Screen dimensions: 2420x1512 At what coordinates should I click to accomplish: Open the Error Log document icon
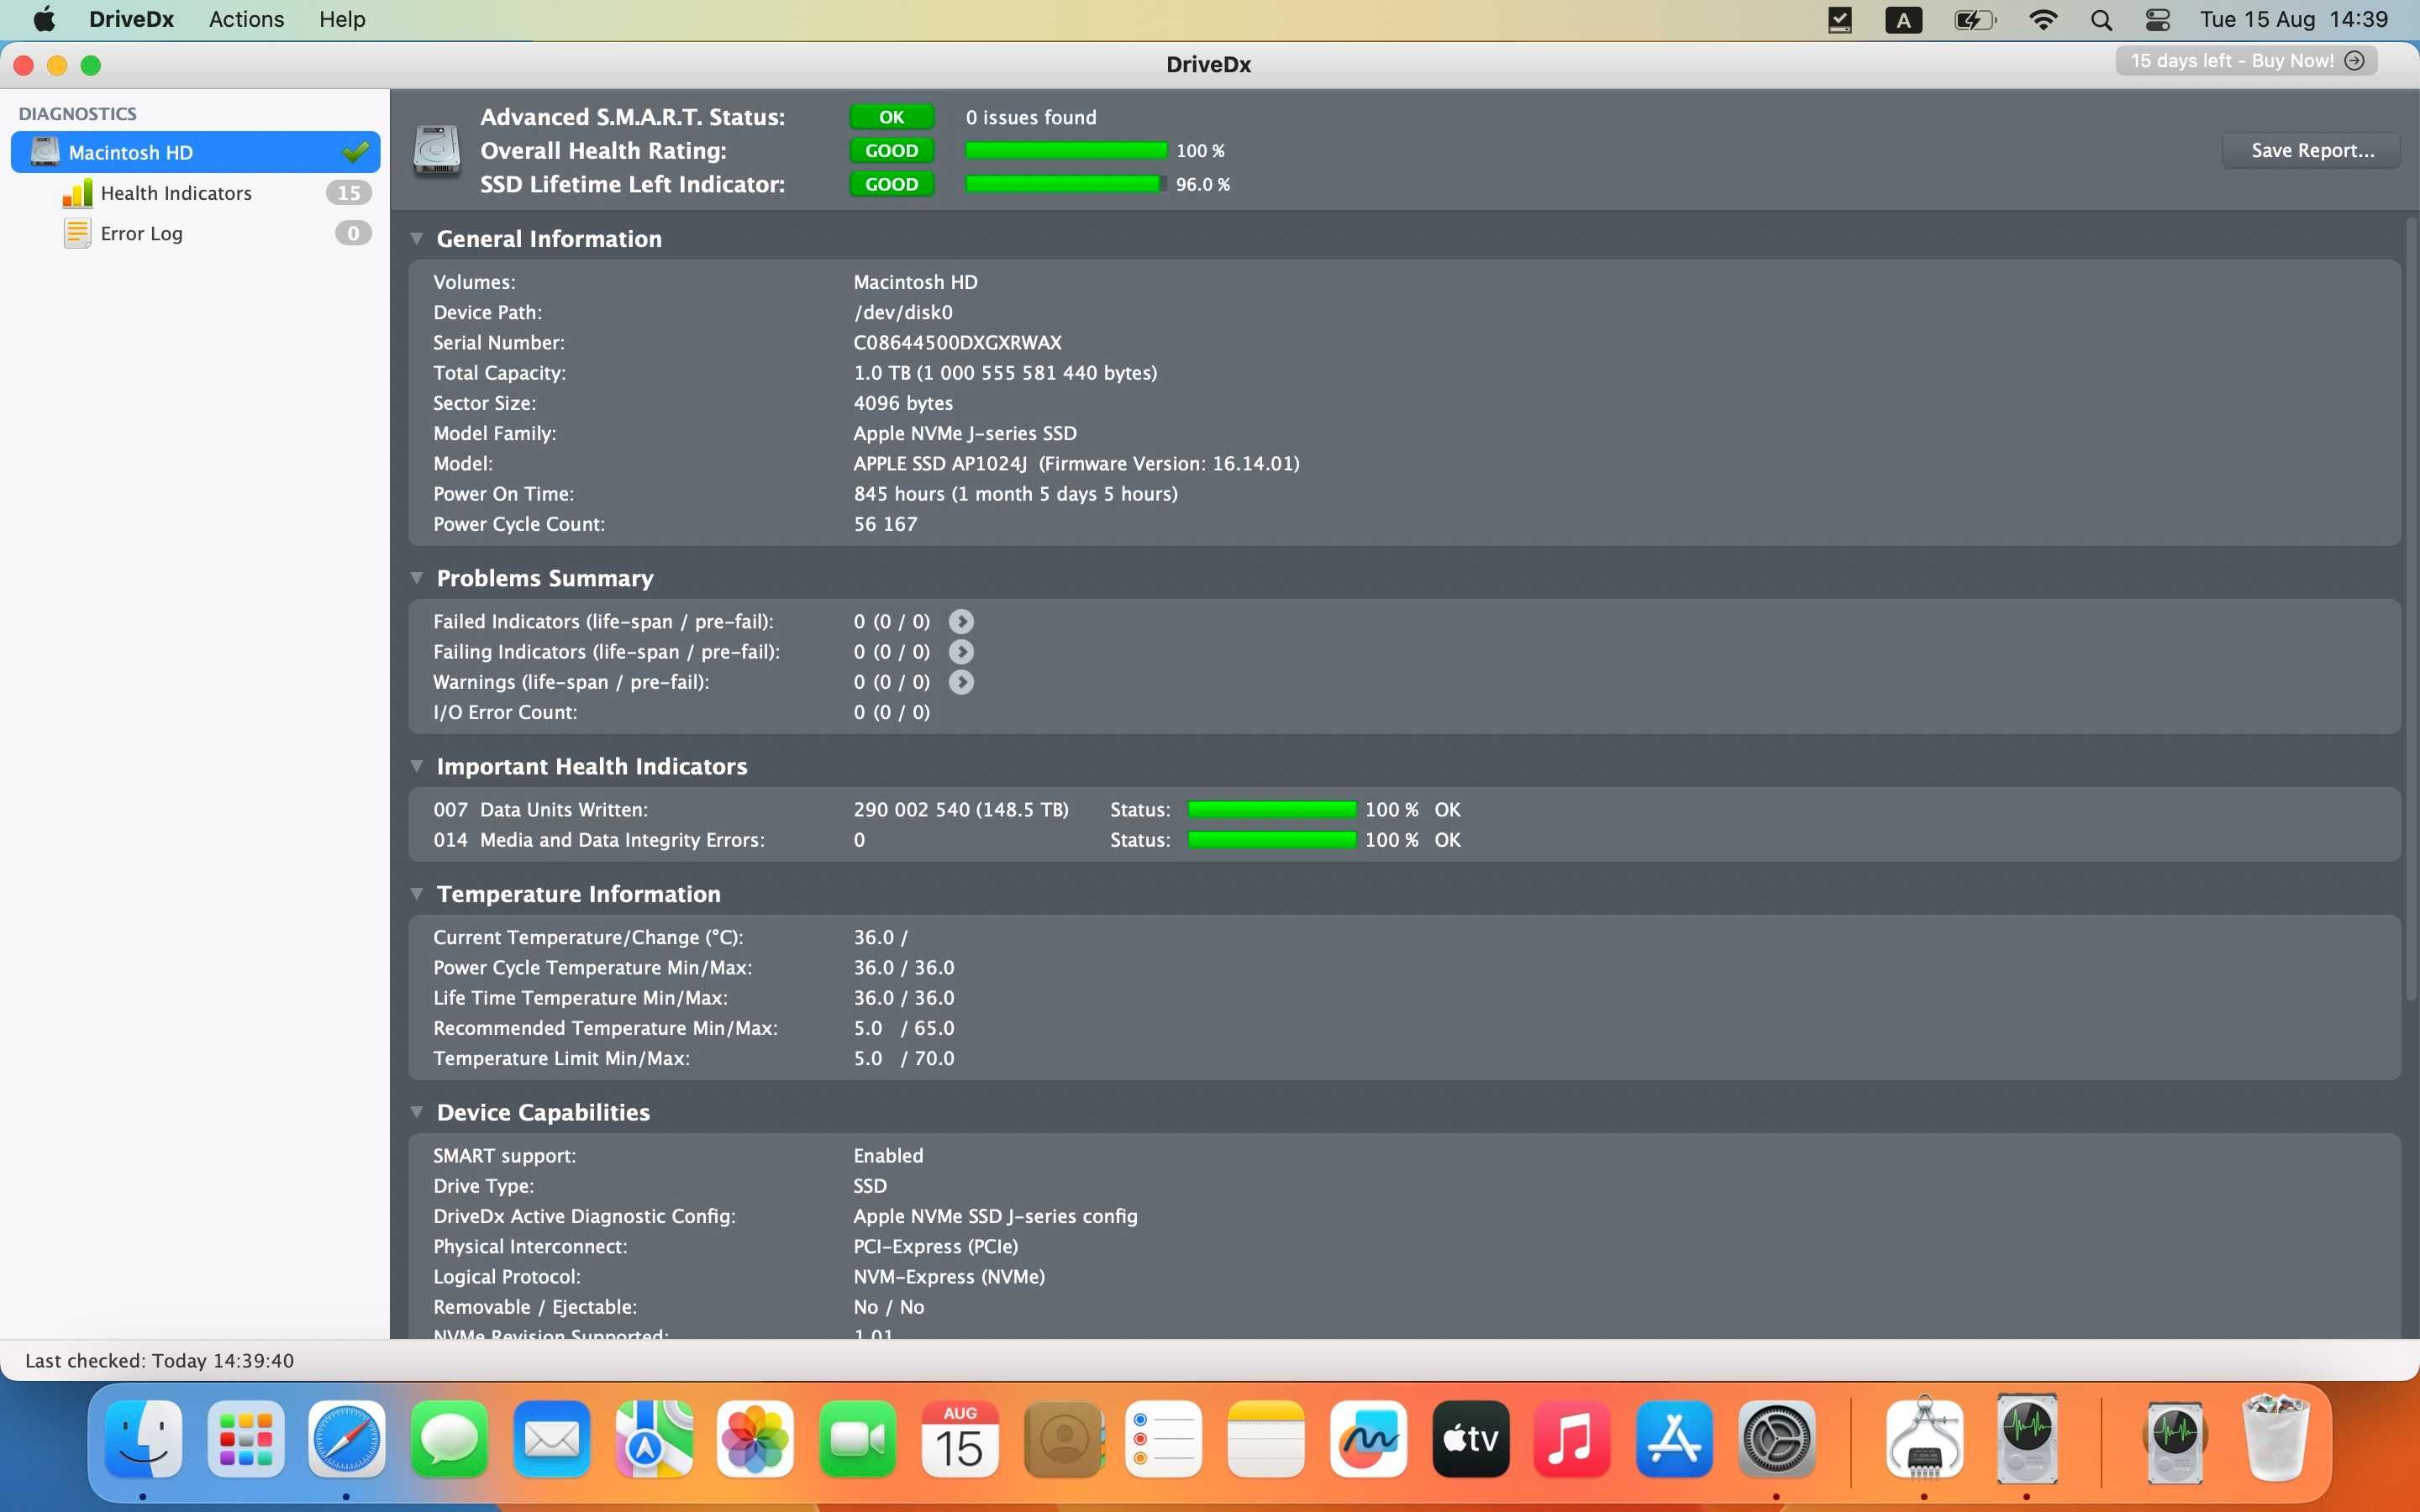coord(77,233)
